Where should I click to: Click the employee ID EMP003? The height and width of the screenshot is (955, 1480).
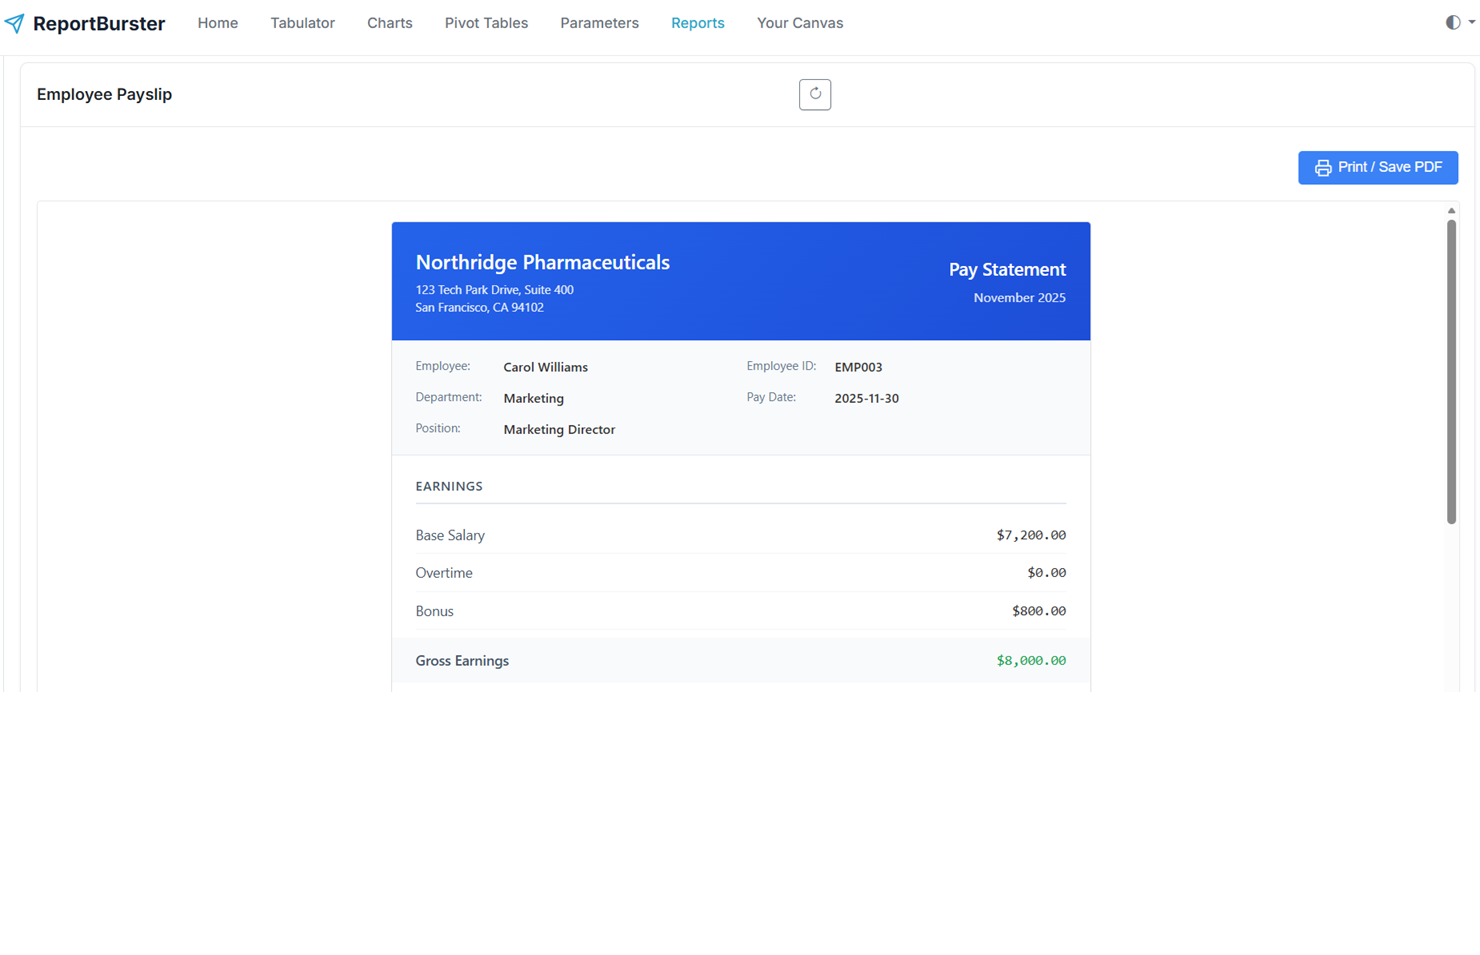click(x=858, y=367)
